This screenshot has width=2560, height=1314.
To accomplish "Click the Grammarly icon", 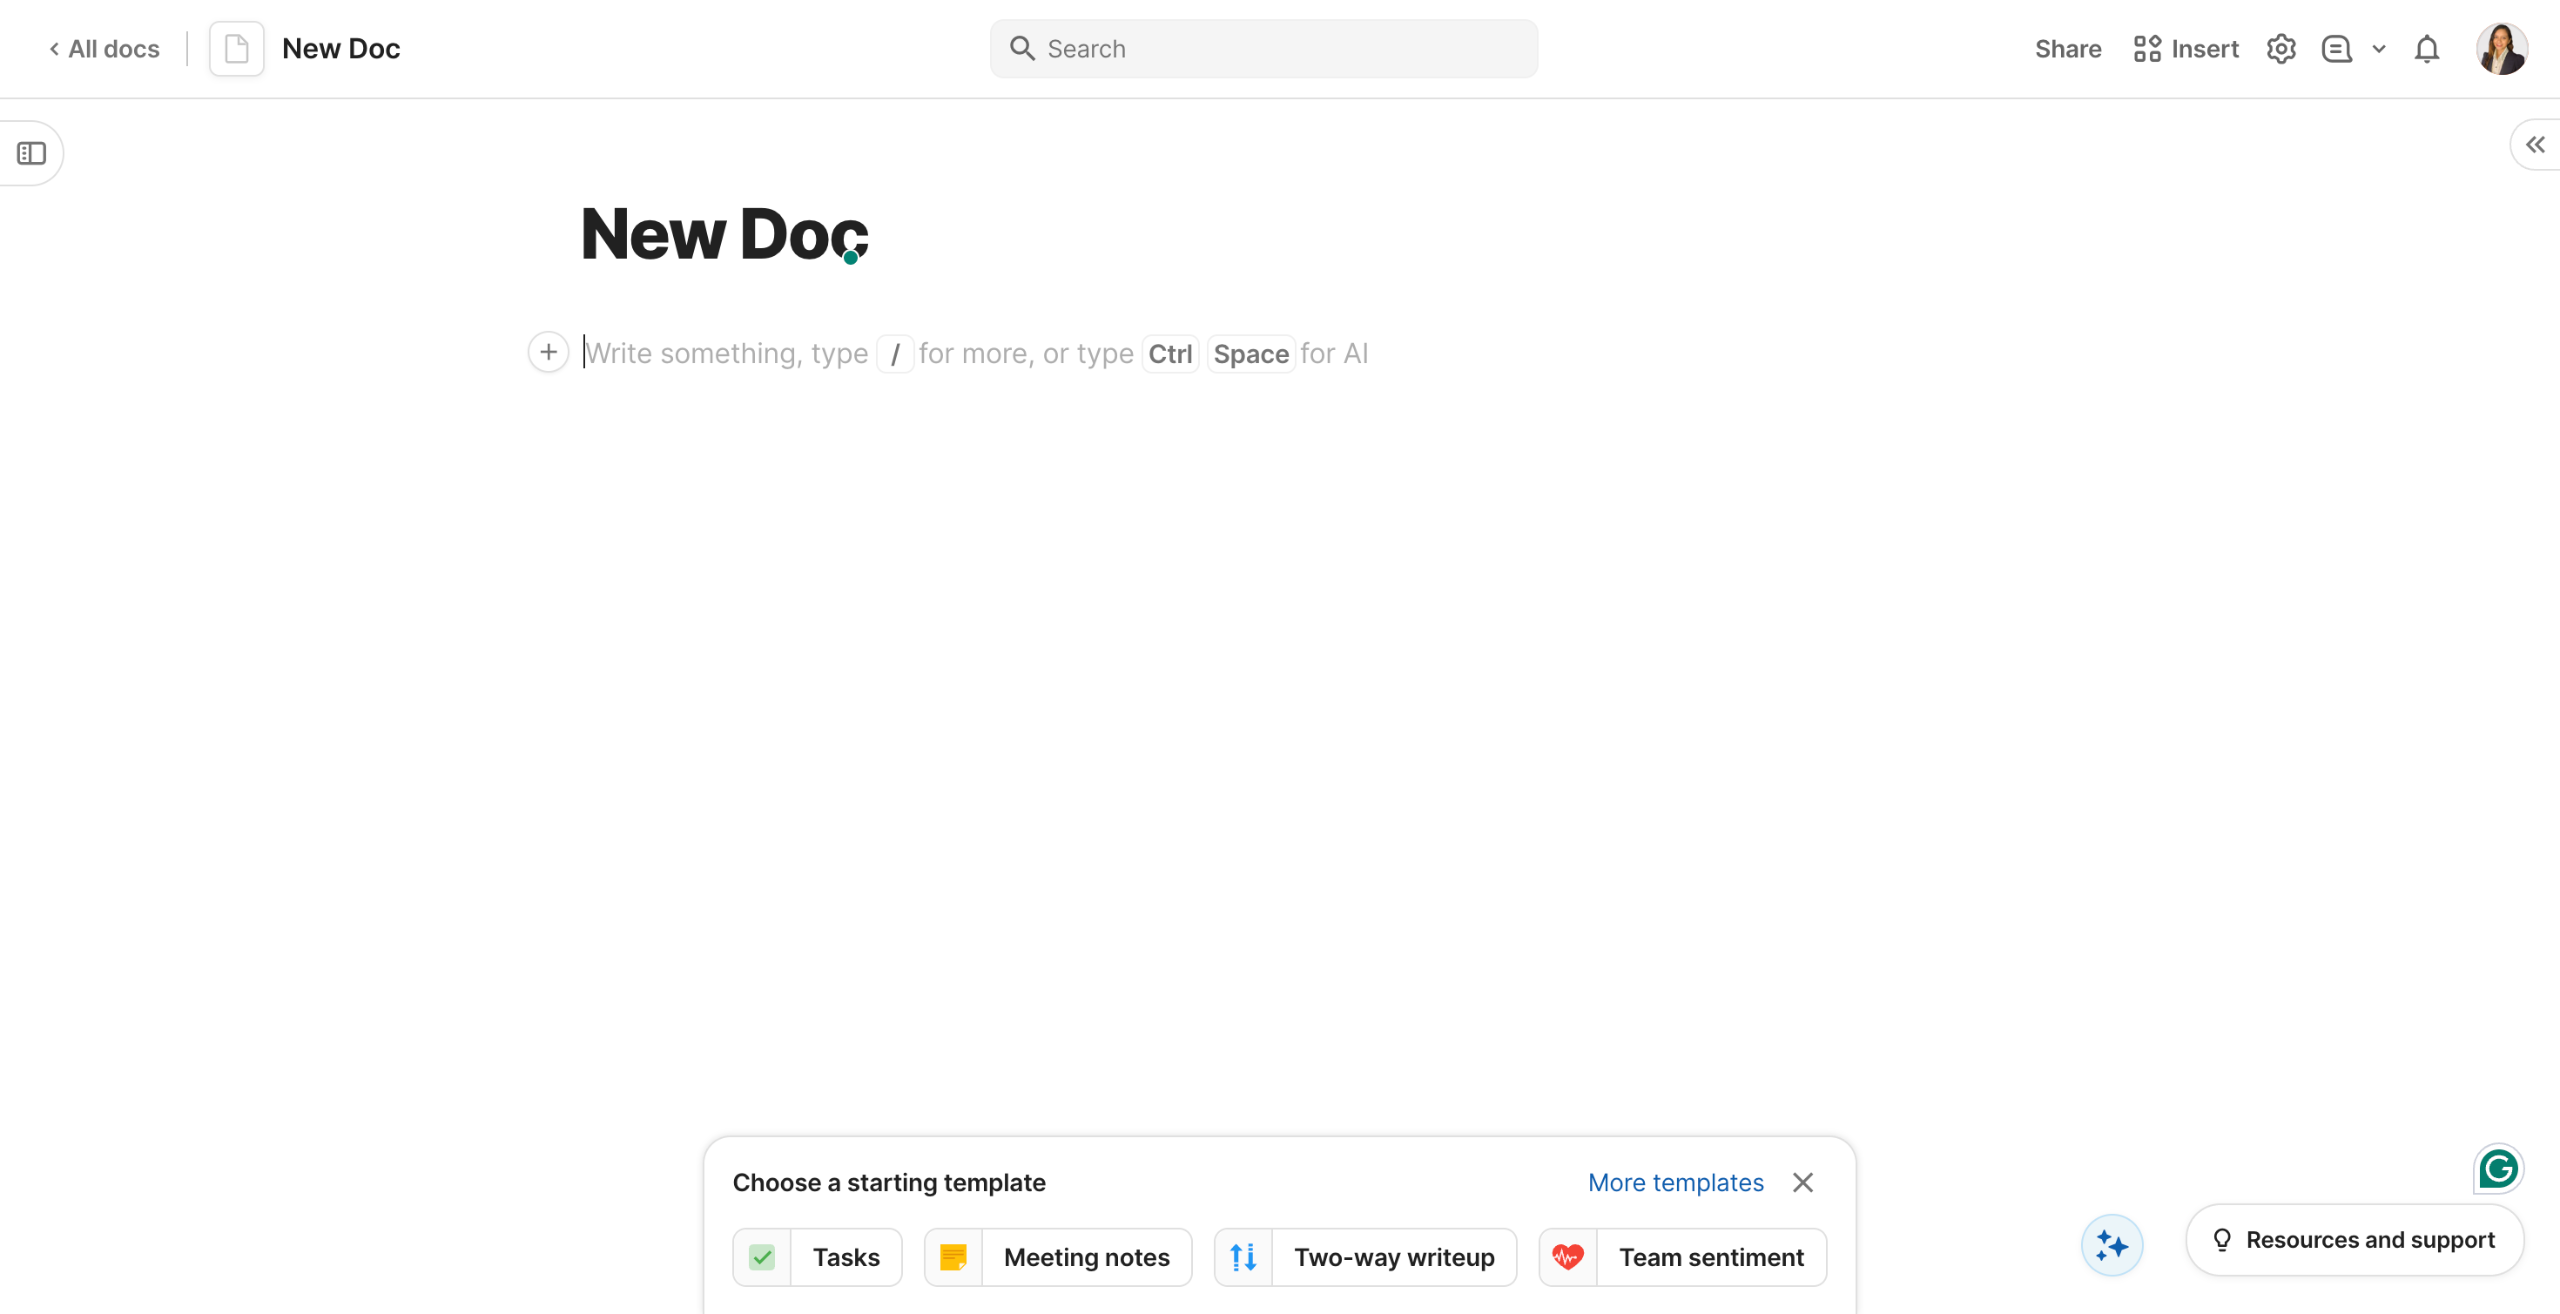I will [2498, 1168].
